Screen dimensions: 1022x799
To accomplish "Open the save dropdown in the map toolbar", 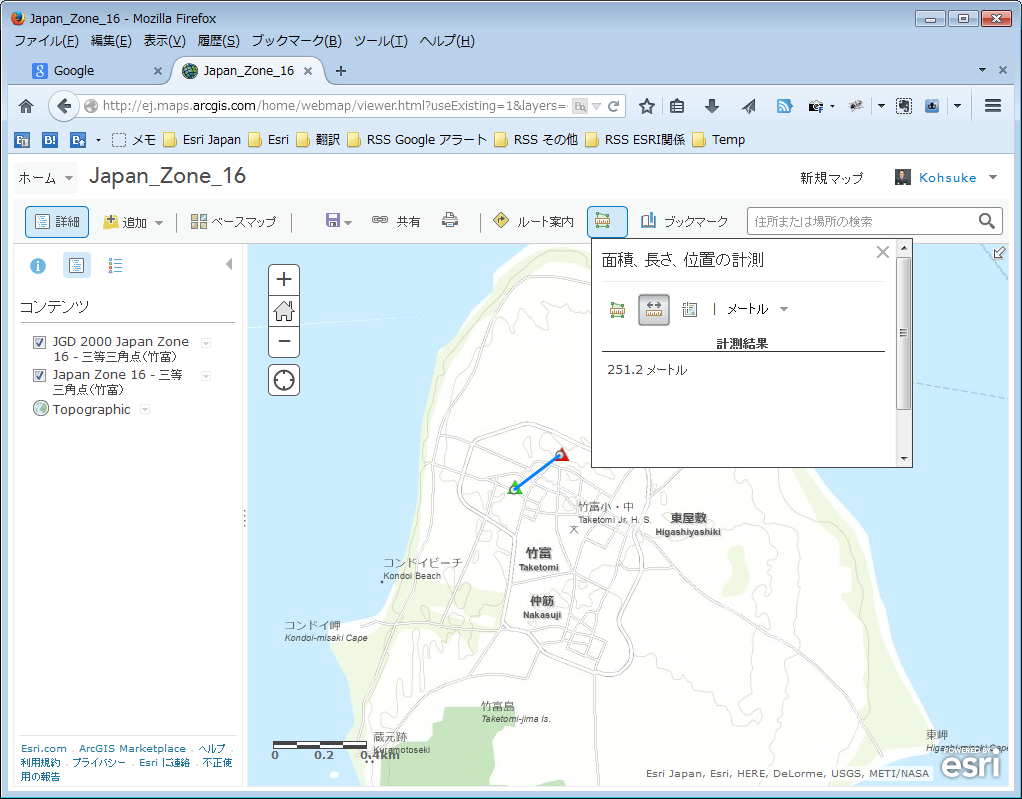I will tap(338, 221).
